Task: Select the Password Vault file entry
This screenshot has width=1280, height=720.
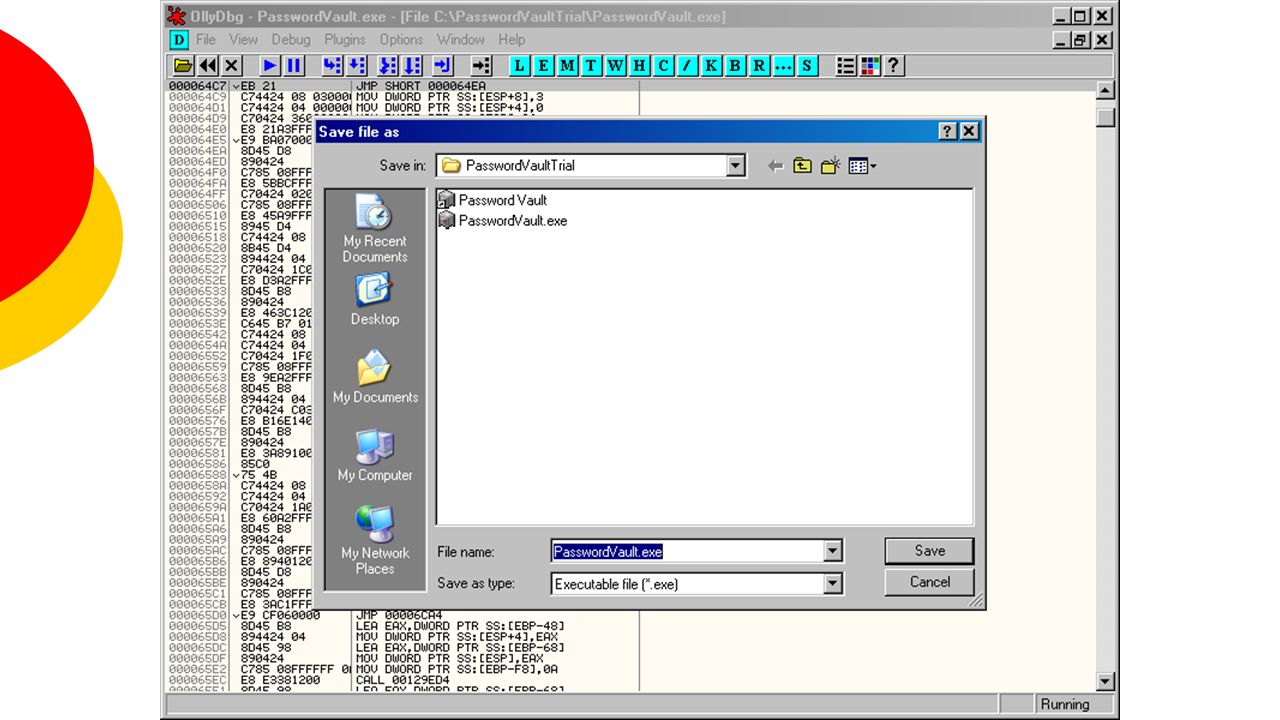Action: click(493, 200)
